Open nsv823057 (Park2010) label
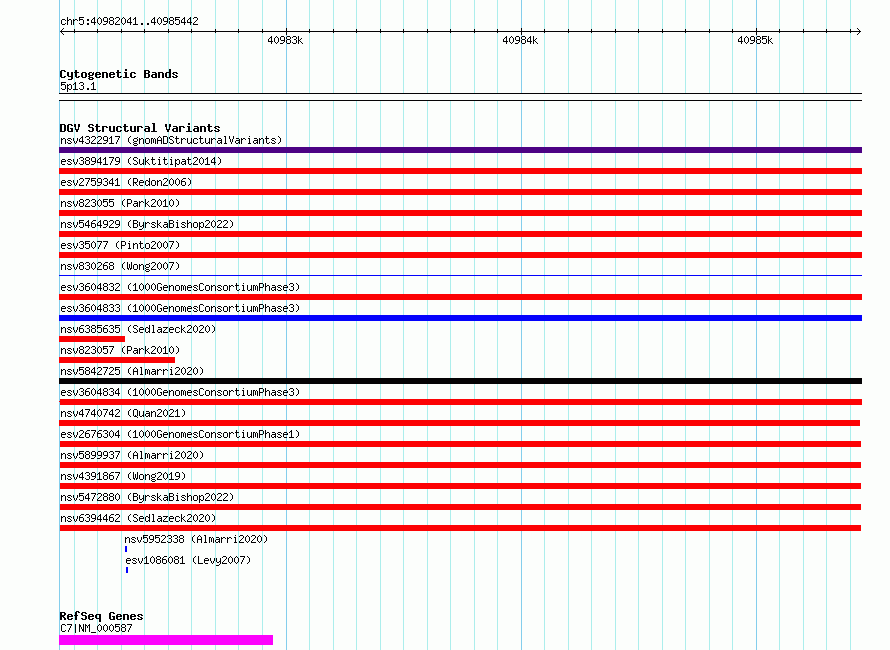Image resolution: width=890 pixels, height=650 pixels. pos(120,350)
